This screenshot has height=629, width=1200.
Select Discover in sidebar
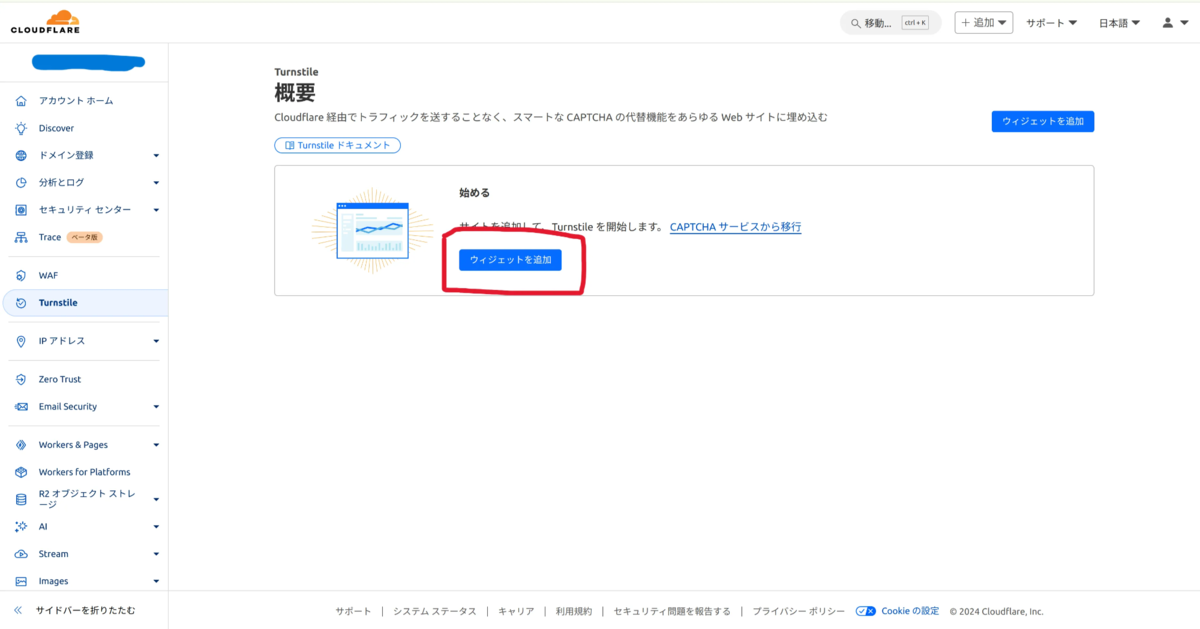pyautogui.click(x=56, y=128)
